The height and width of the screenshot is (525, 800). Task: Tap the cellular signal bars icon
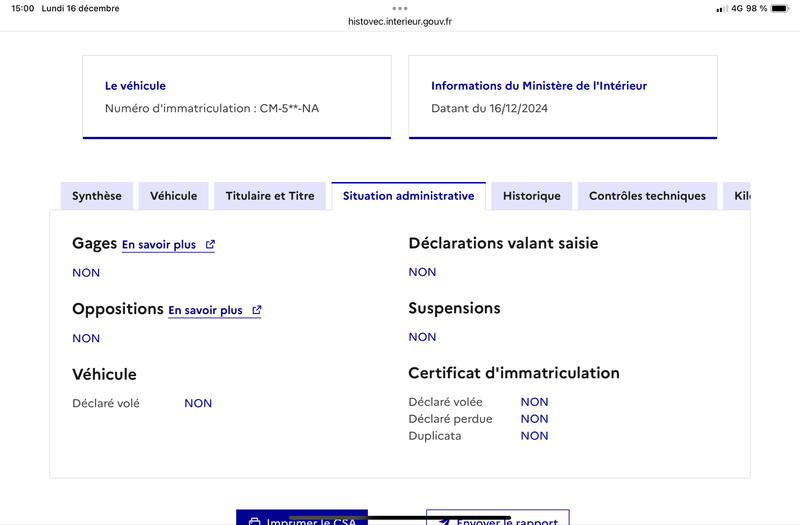(721, 9)
